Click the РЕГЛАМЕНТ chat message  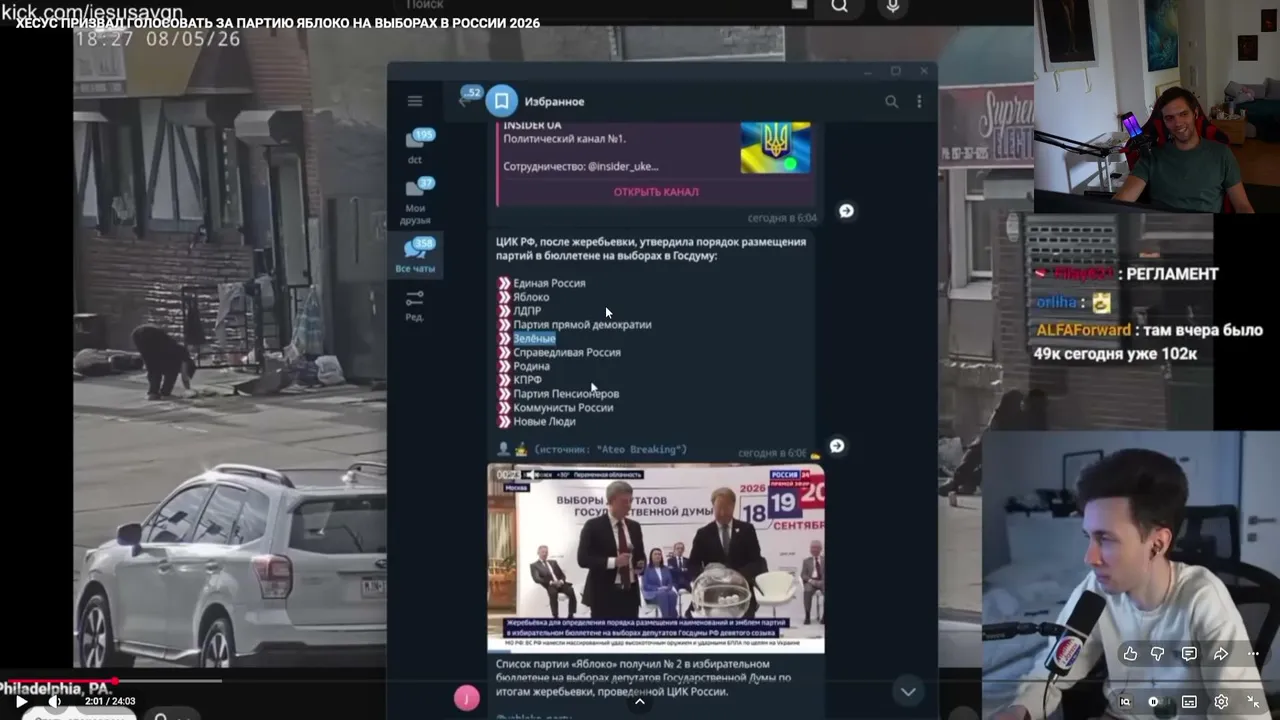pyautogui.click(x=1172, y=274)
